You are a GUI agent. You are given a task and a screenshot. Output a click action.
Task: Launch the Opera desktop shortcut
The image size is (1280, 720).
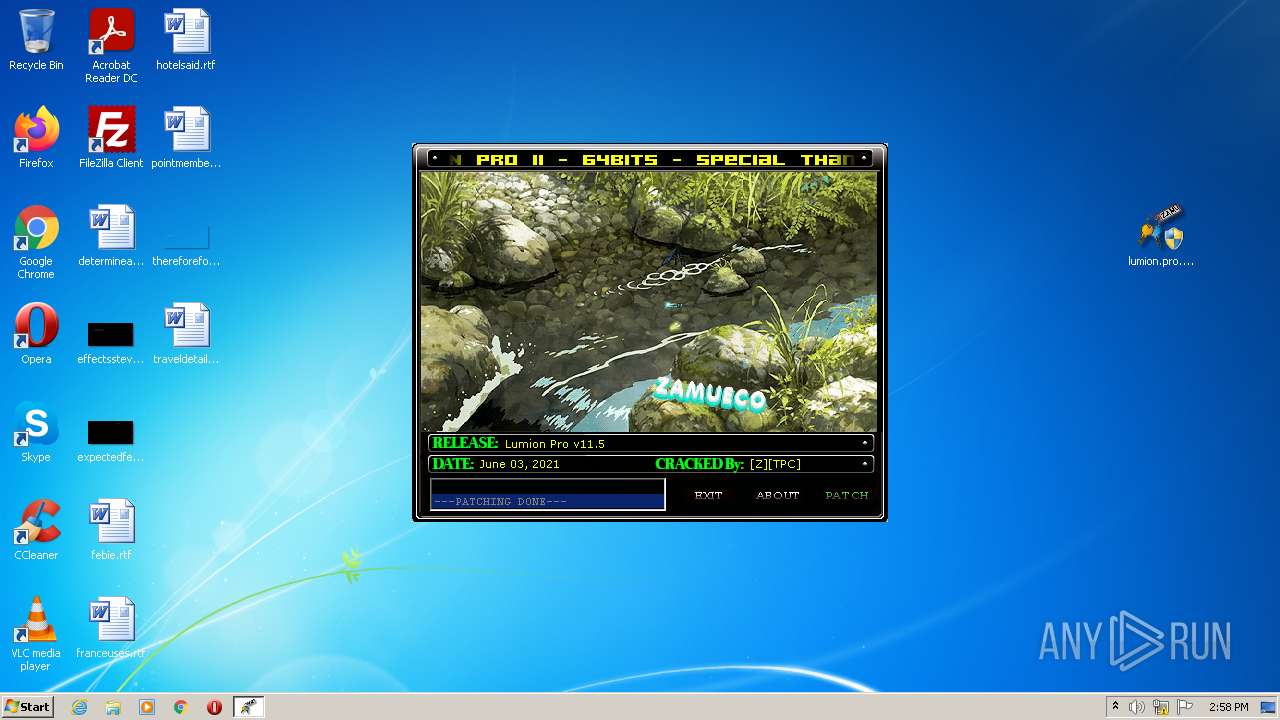click(x=36, y=334)
